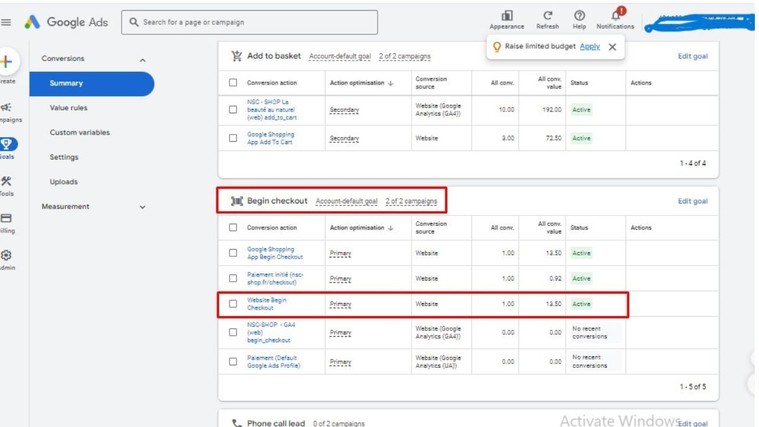Check the Paiement initié row
The height and width of the screenshot is (427, 759).
click(233, 278)
